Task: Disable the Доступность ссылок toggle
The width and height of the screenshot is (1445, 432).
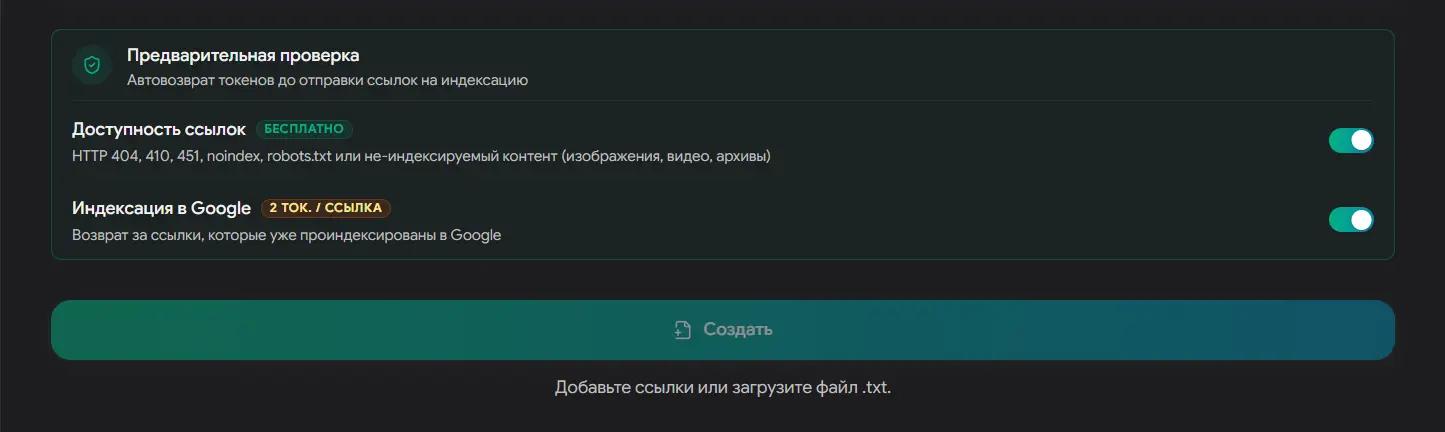Action: [1351, 141]
